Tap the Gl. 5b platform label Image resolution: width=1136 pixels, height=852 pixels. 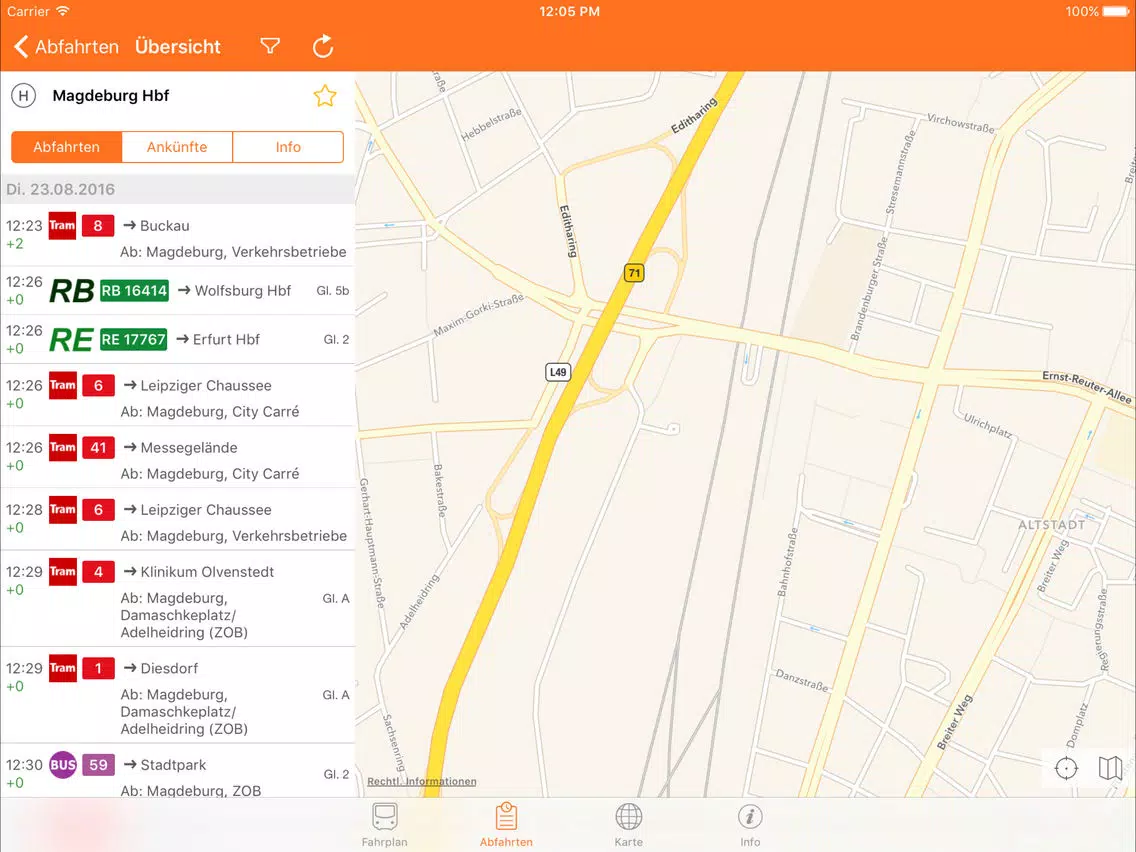[333, 291]
